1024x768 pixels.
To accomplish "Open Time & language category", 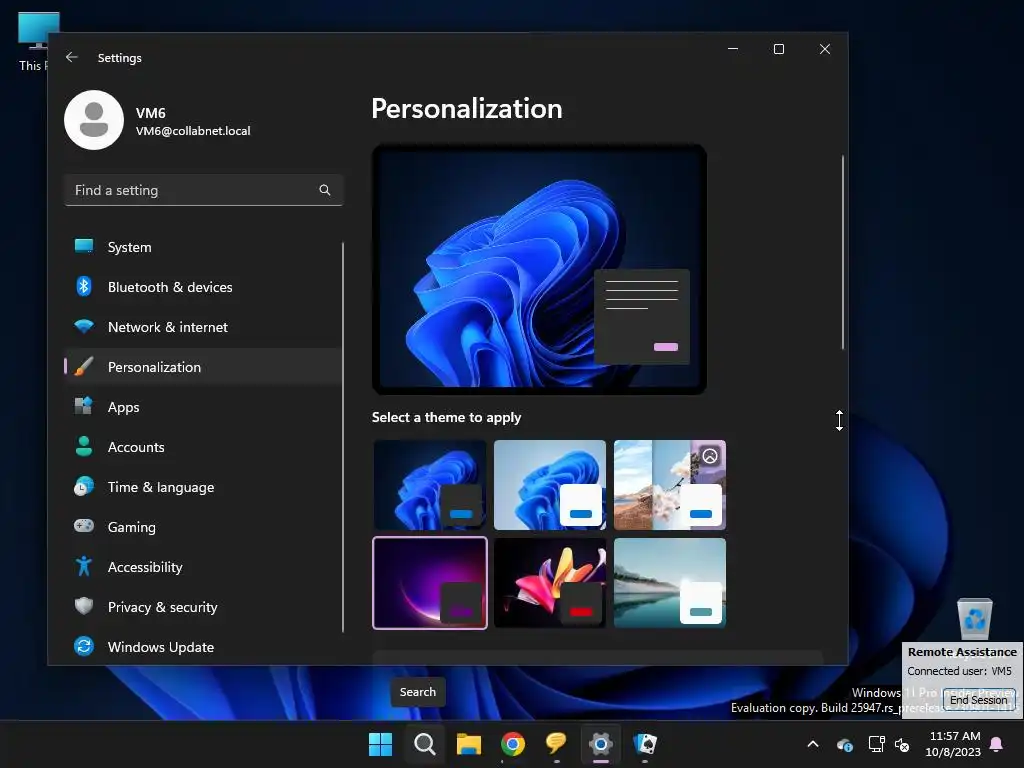I will click(x=203, y=487).
